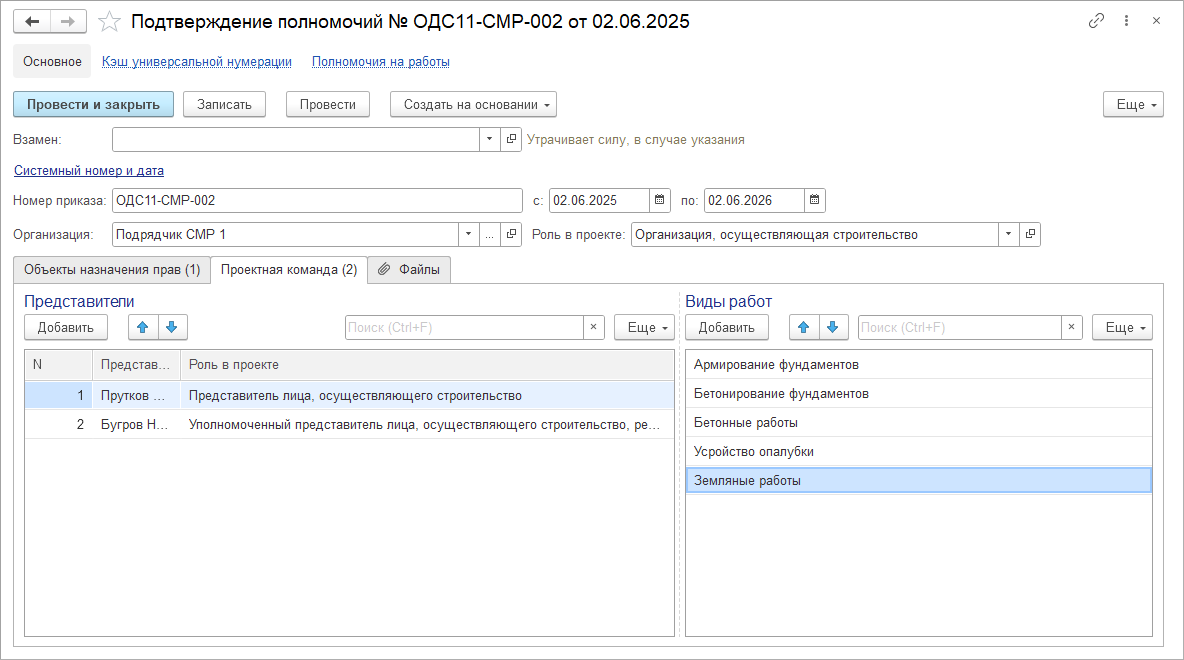Expand the Роль в проекте dropdown
The image size is (1184, 660).
pos(1008,234)
